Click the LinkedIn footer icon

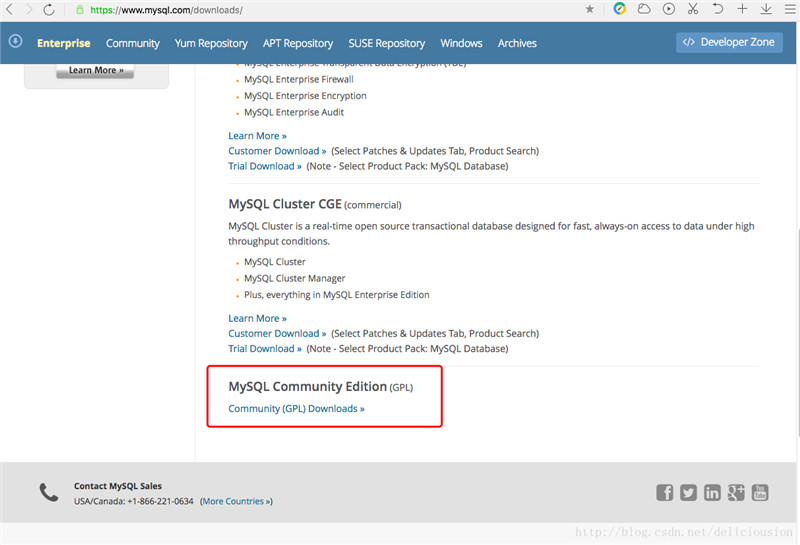pos(712,492)
